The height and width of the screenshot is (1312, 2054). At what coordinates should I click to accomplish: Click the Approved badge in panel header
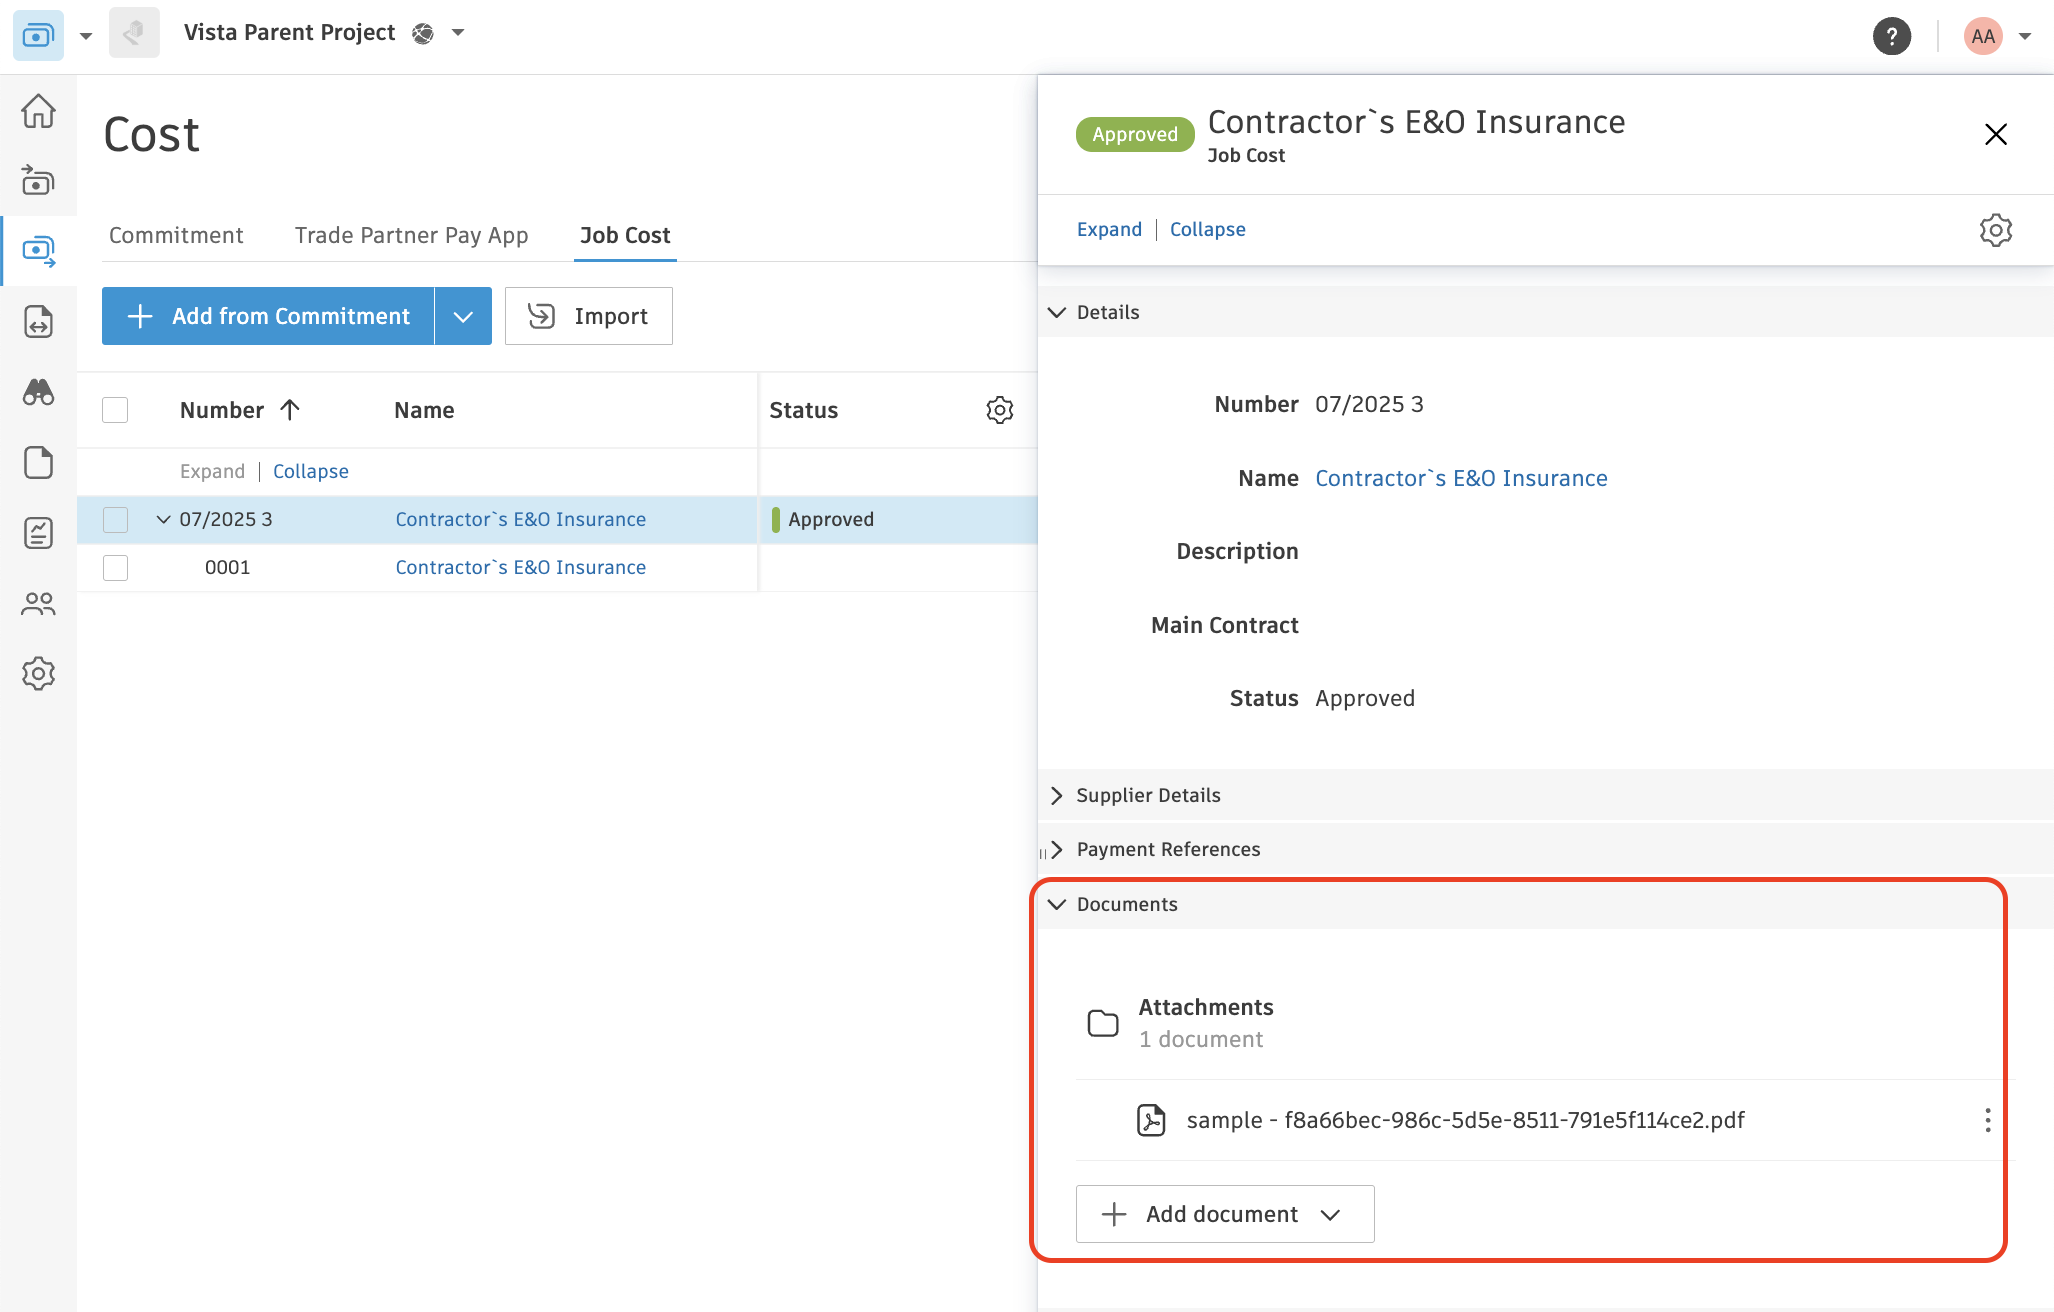(x=1135, y=134)
